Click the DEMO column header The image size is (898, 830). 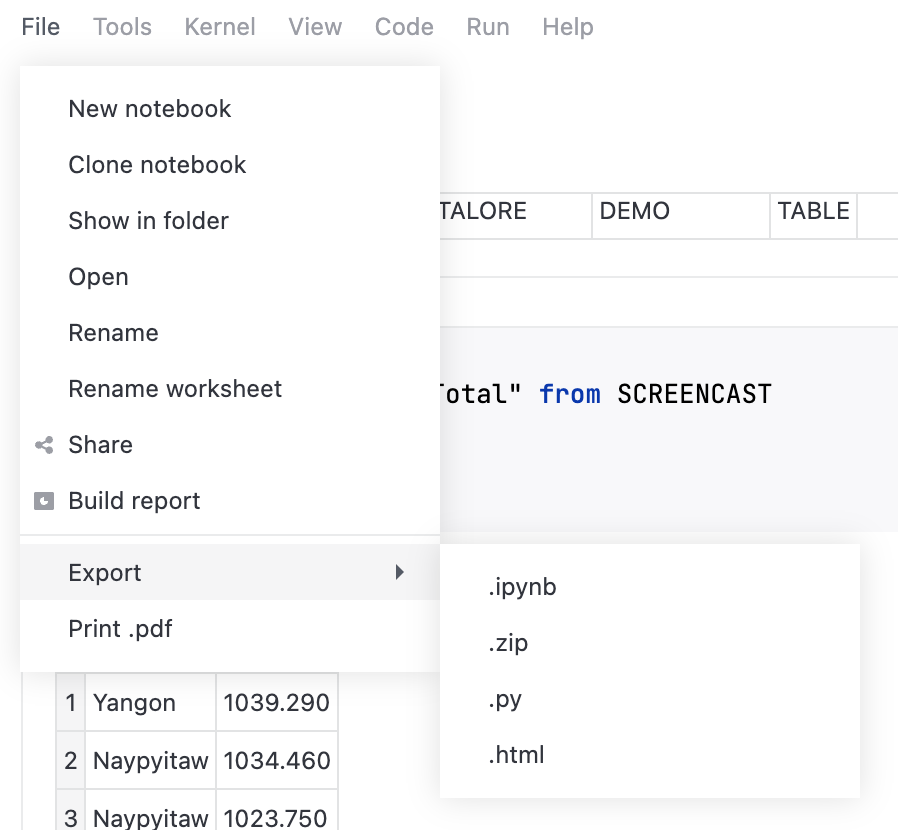[x=634, y=211]
